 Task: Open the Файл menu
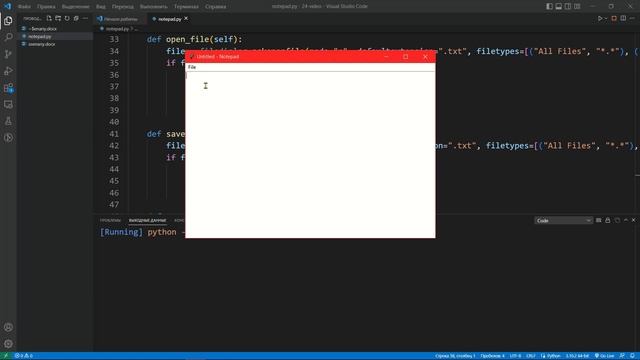point(24,7)
